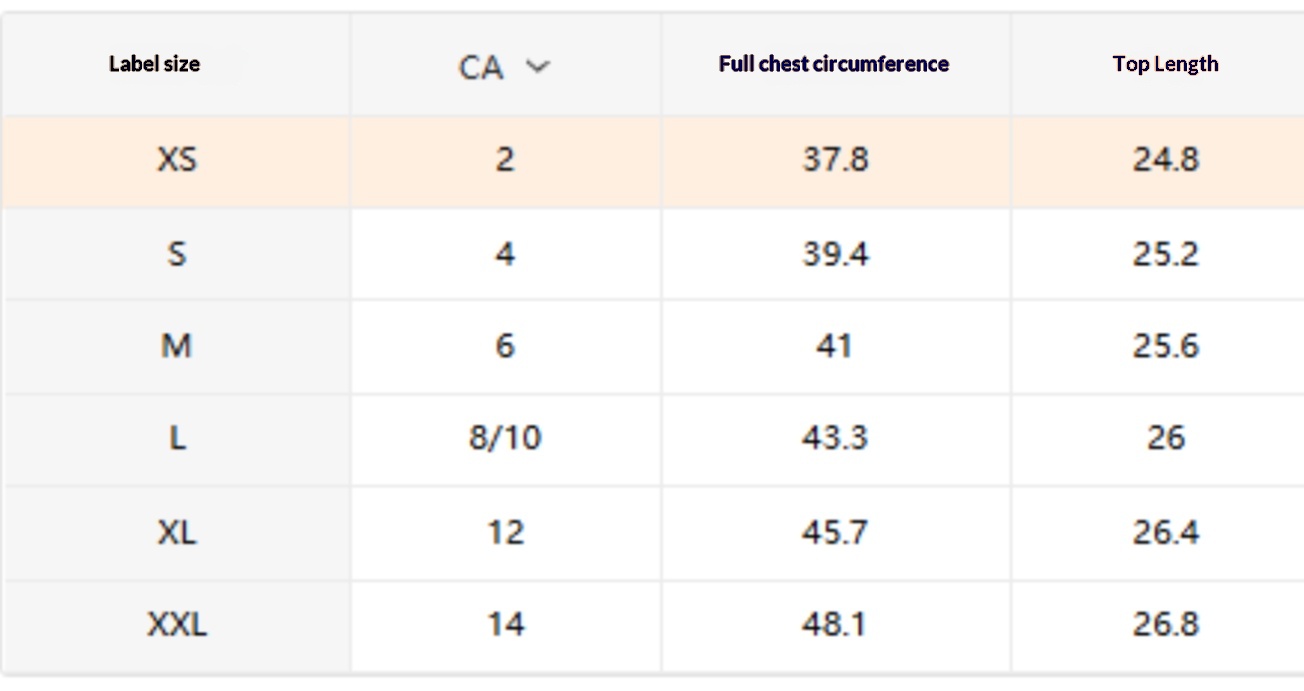Click the 43.3 chest circumference value
Image resolution: width=1304 pixels, height=691 pixels.
tap(835, 438)
